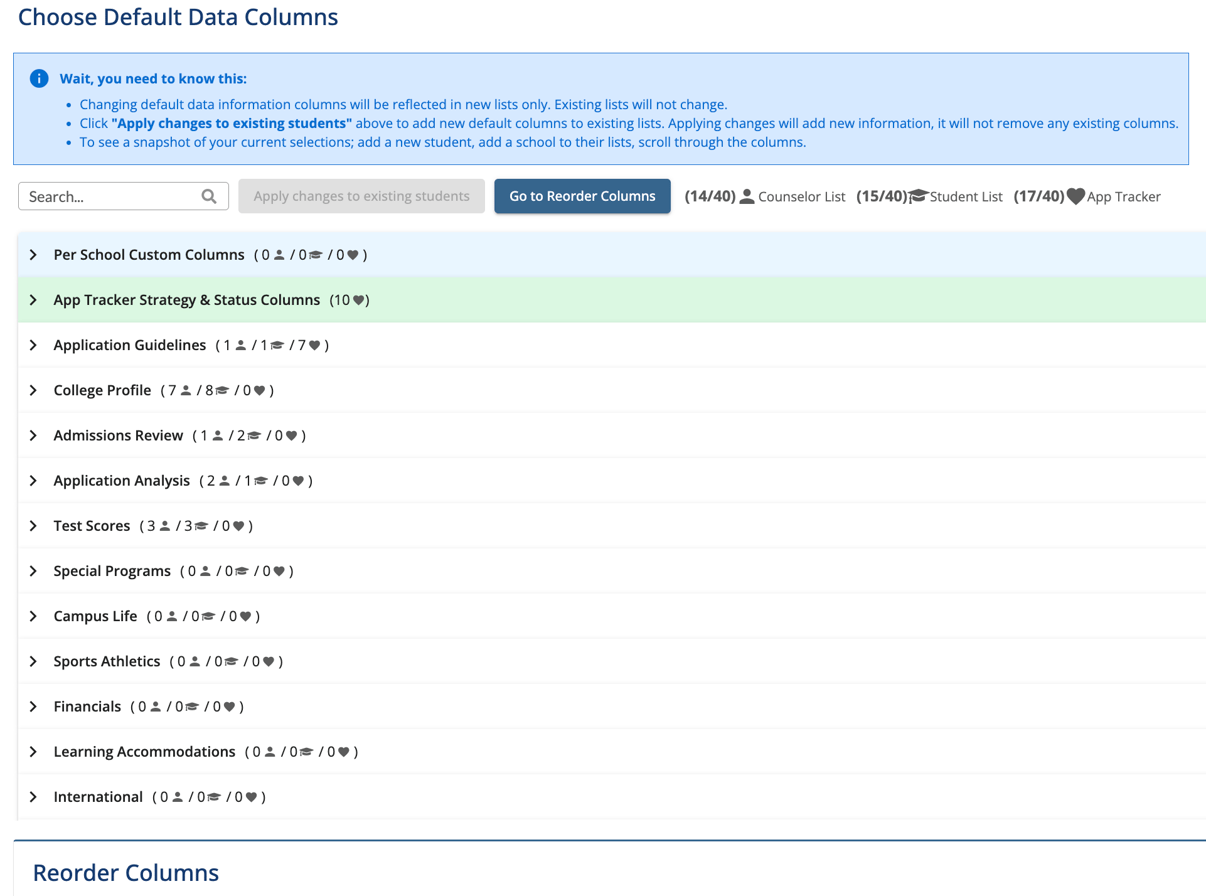Click heart icon in App Tracker Strategy row
This screenshot has width=1206, height=896.
[359, 300]
